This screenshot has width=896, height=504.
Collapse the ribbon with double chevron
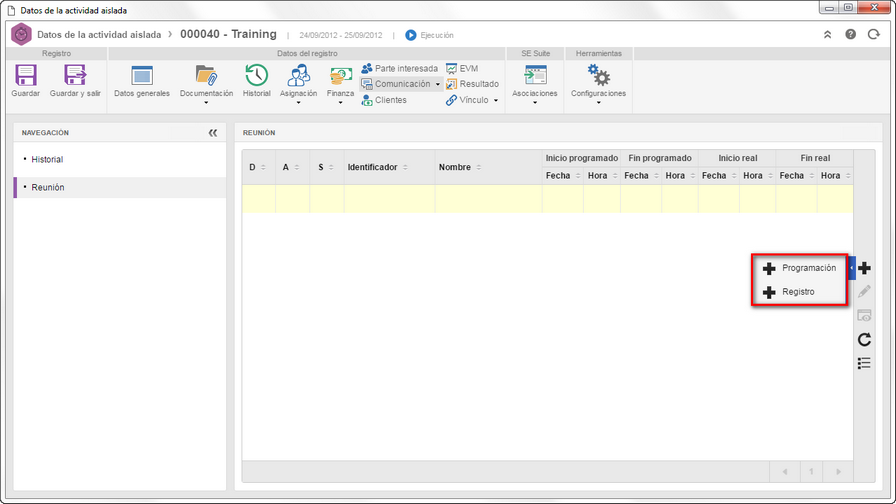(827, 35)
